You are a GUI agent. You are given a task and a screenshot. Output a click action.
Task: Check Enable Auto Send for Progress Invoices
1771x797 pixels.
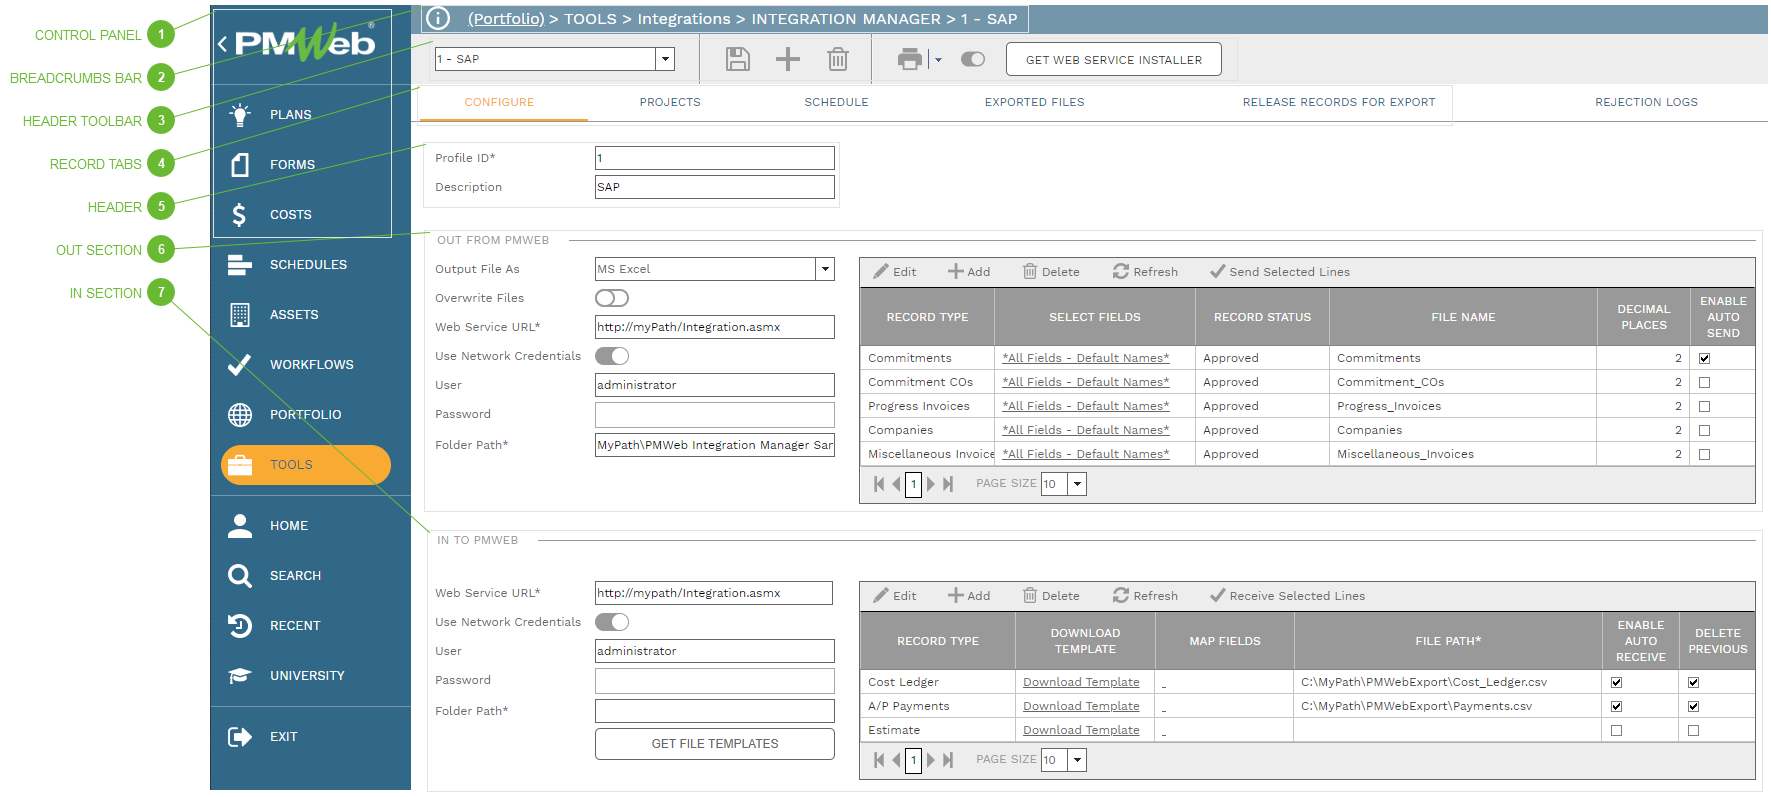point(1705,406)
